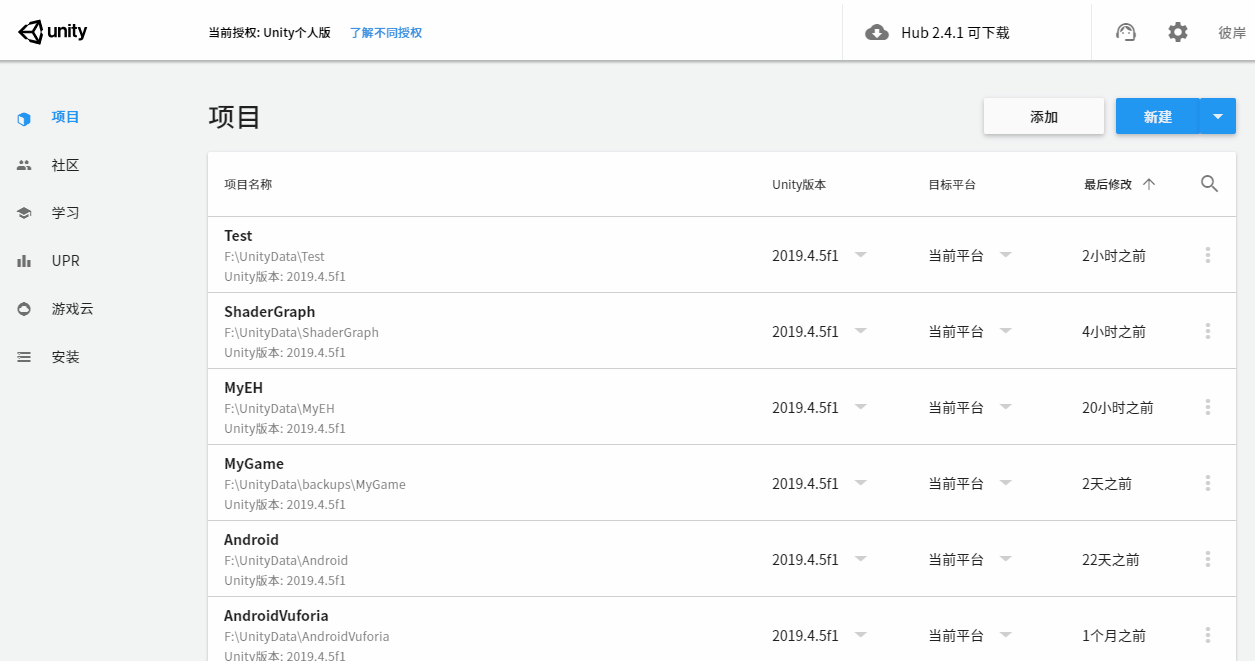Click the Hub 2.4.1 download cloud icon
This screenshot has width=1255, height=661.
877,32
